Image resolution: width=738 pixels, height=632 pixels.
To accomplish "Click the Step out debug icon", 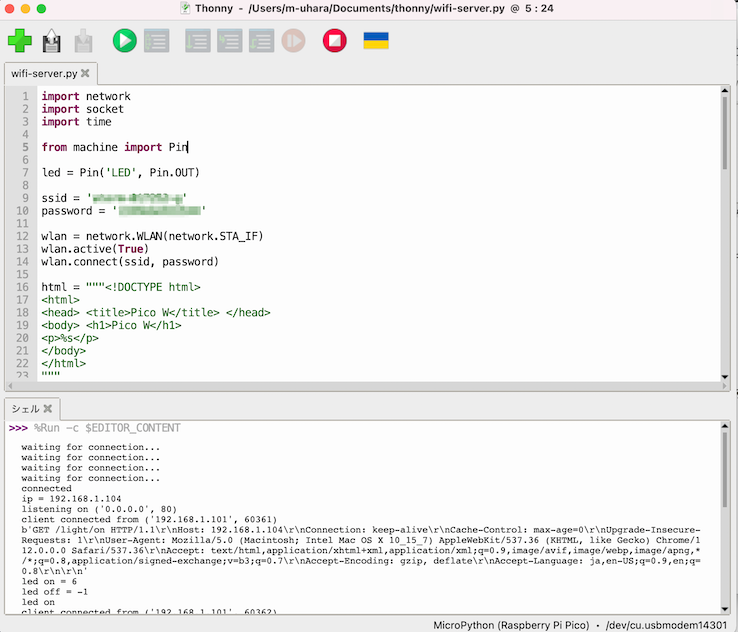I will point(262,40).
